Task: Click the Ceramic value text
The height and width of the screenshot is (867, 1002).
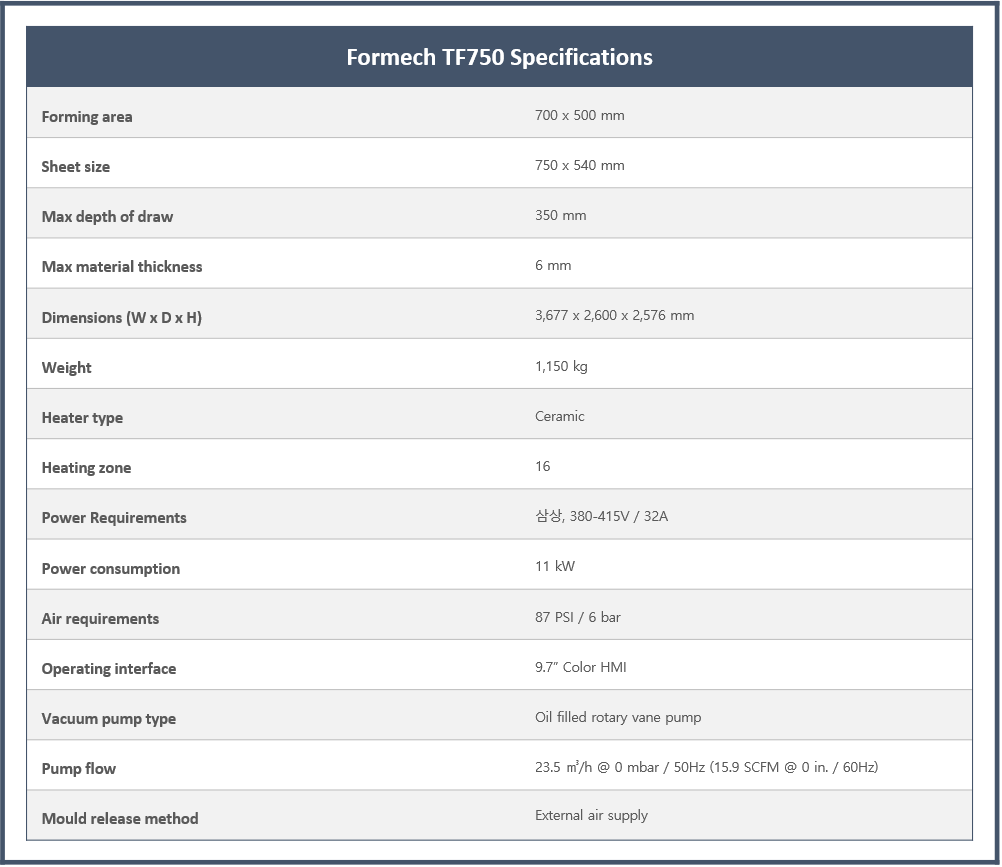Action: coord(560,417)
